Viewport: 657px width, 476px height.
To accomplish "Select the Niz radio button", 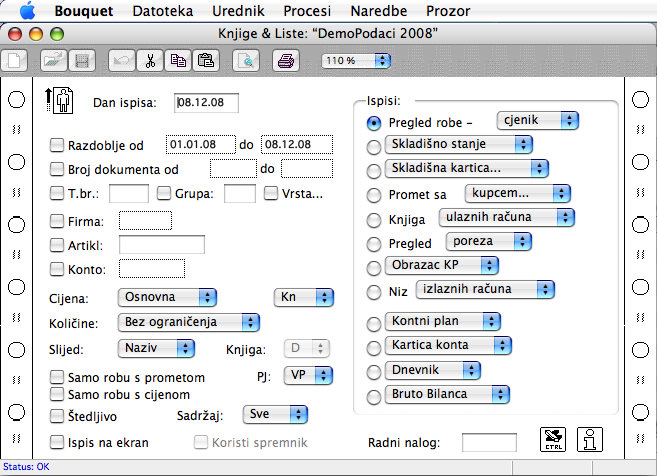I will (x=374, y=292).
